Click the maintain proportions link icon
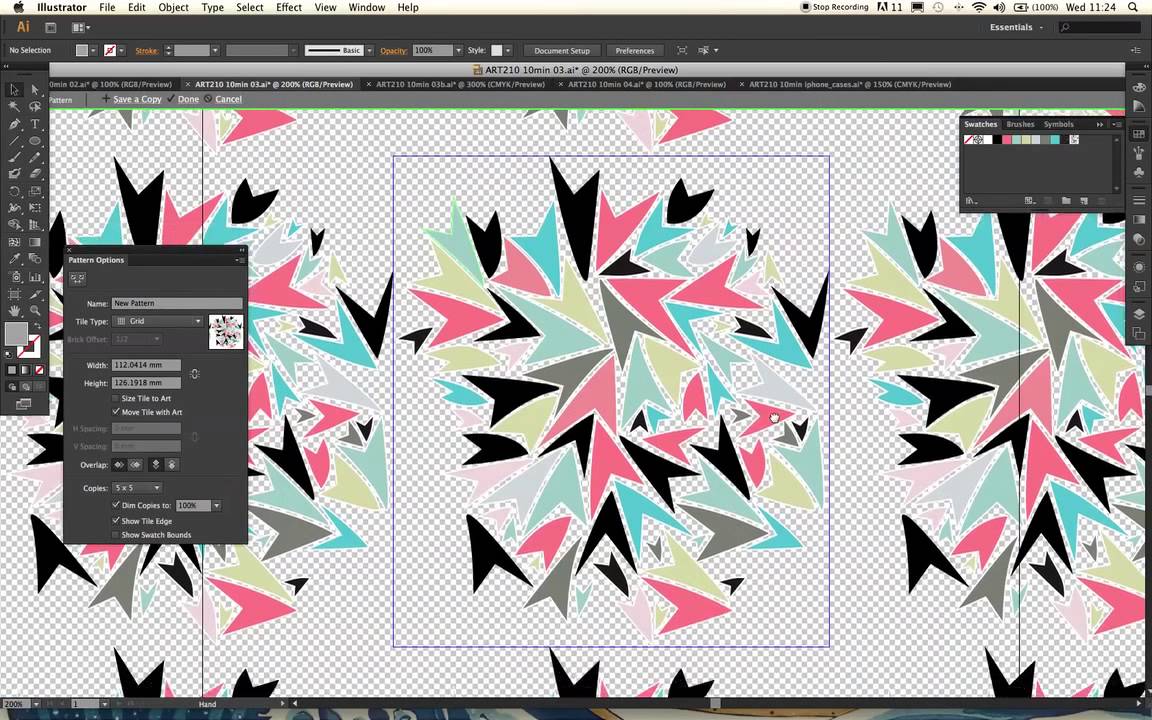1152x720 pixels. coord(194,374)
